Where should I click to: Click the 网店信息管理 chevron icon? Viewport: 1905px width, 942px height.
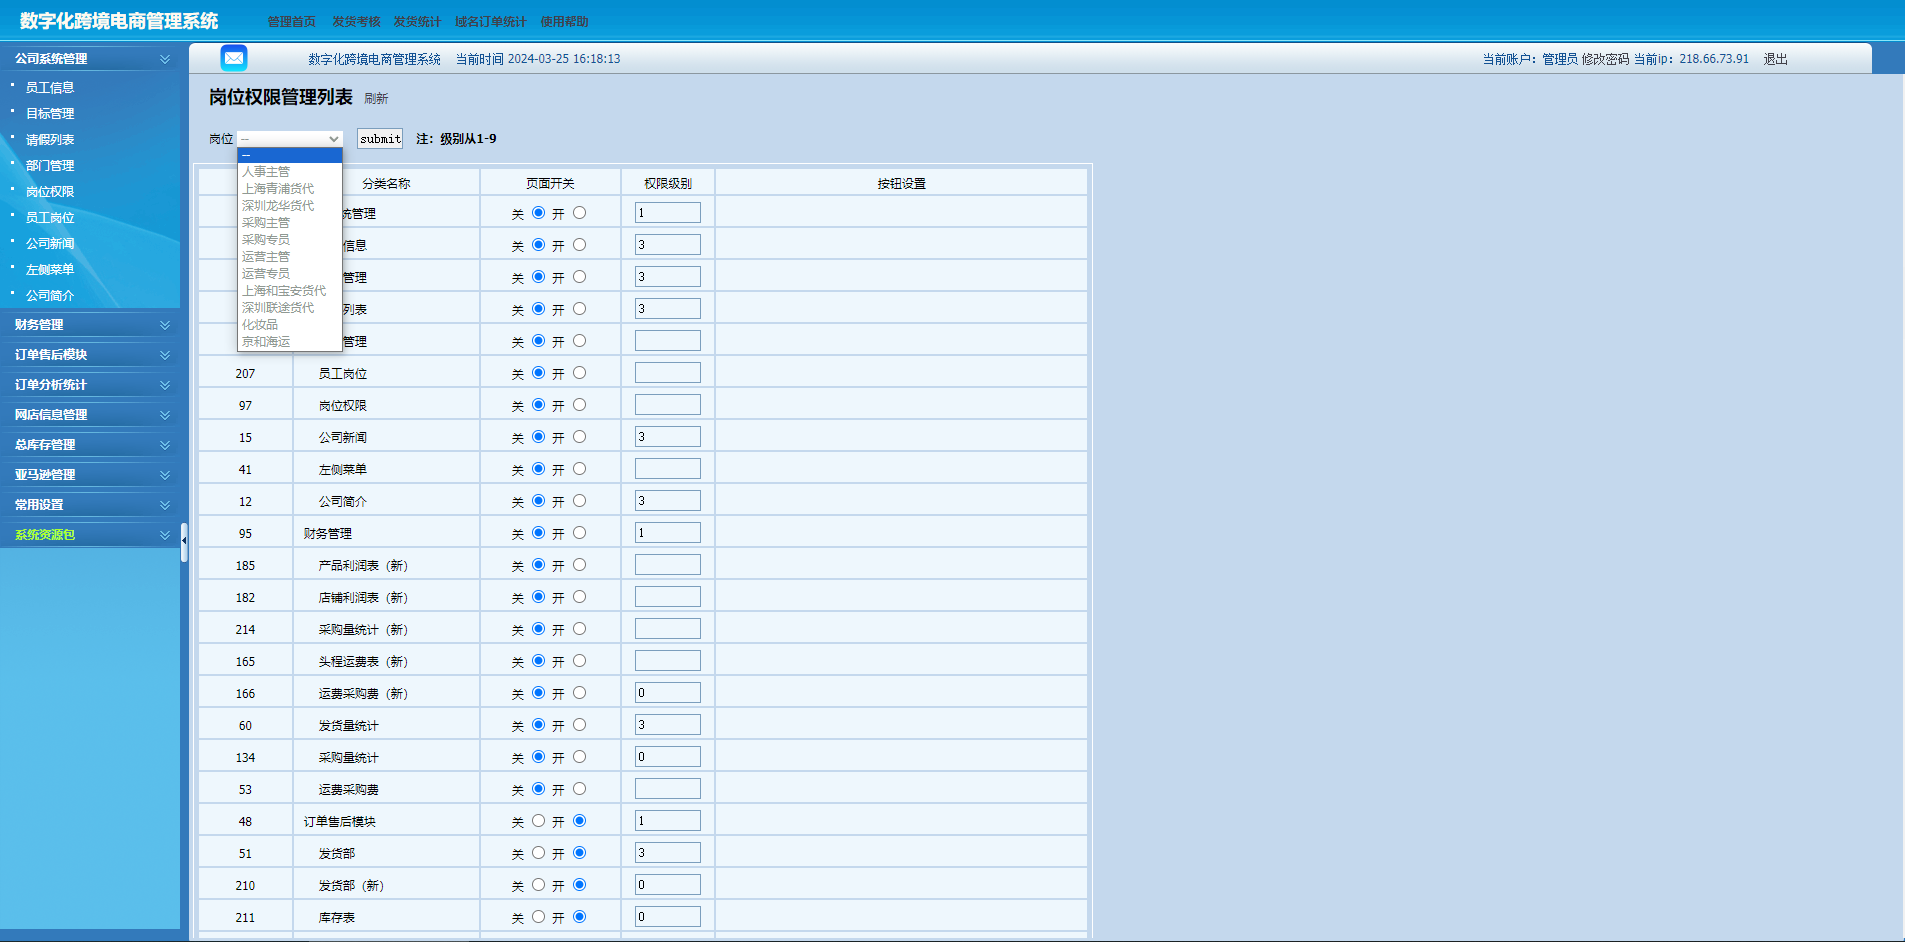point(165,415)
